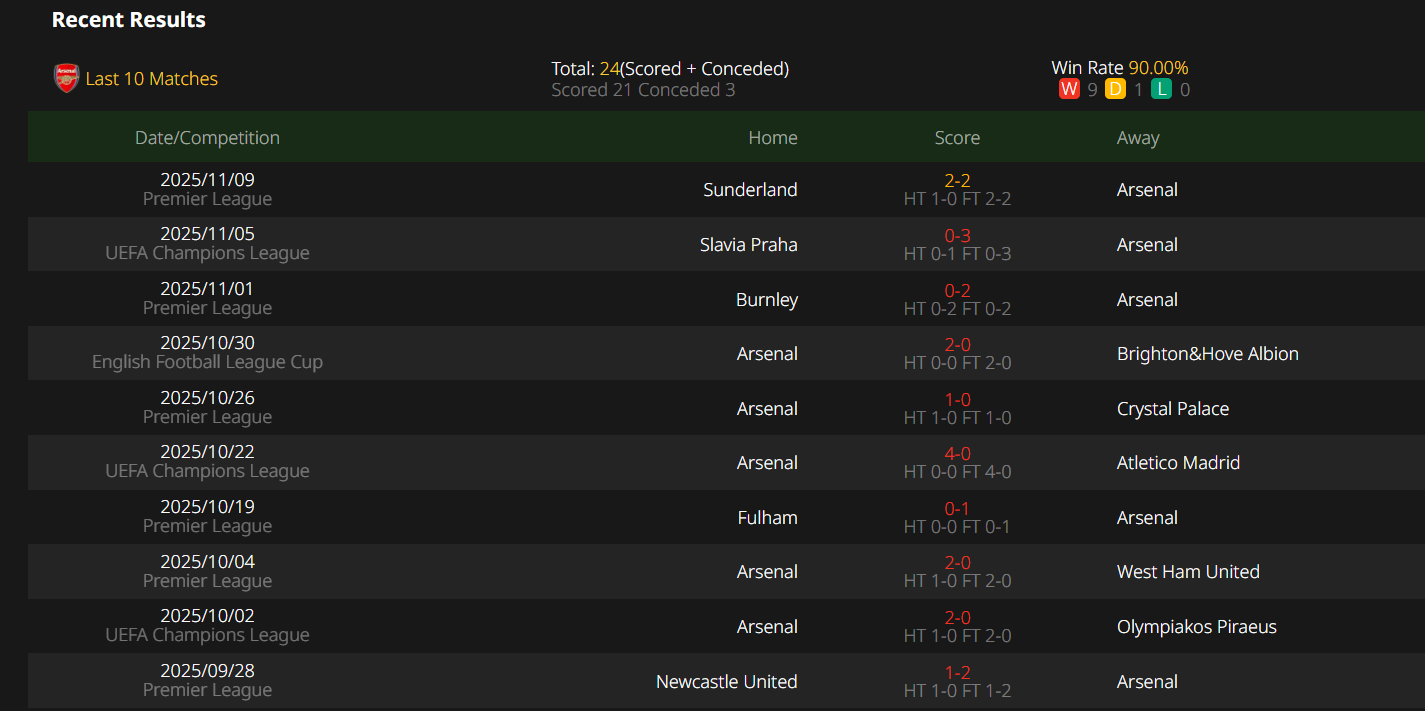Open the Sunderland team page
The image size is (1425, 711).
click(750, 190)
